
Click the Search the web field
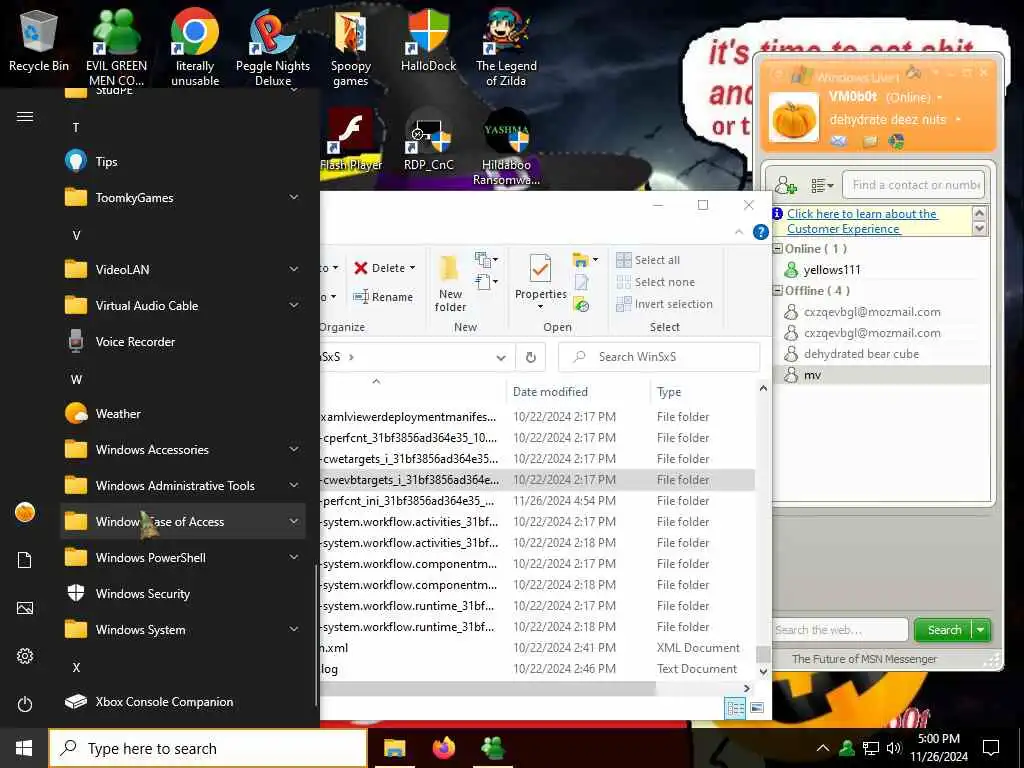coord(840,630)
